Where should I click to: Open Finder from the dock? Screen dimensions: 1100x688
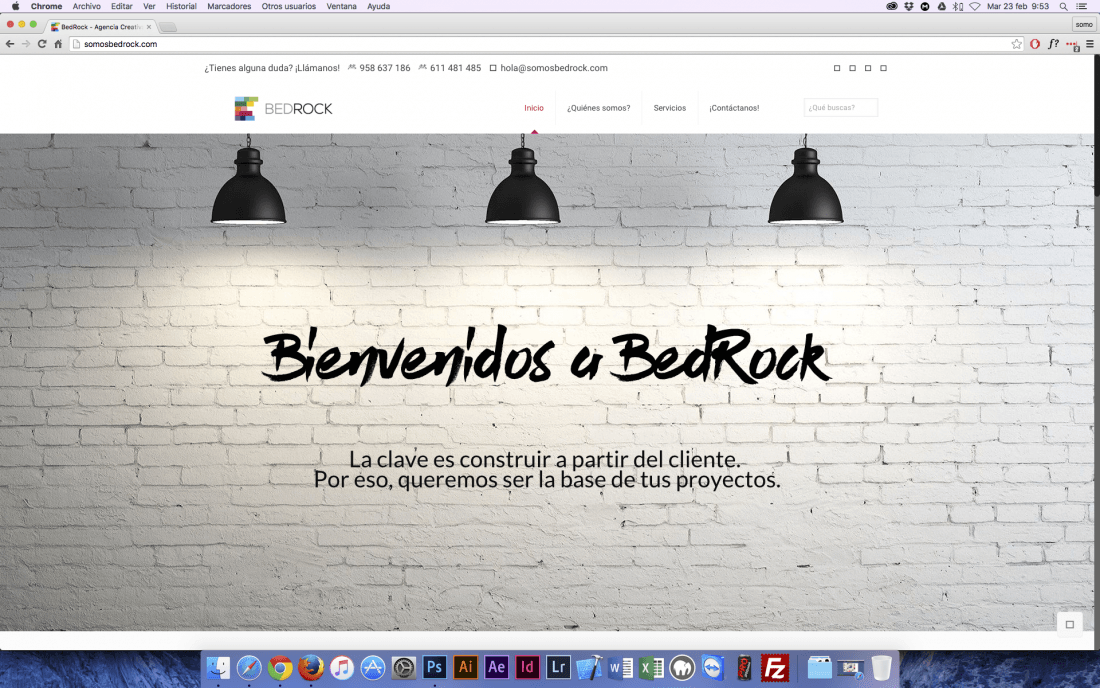tap(218, 668)
